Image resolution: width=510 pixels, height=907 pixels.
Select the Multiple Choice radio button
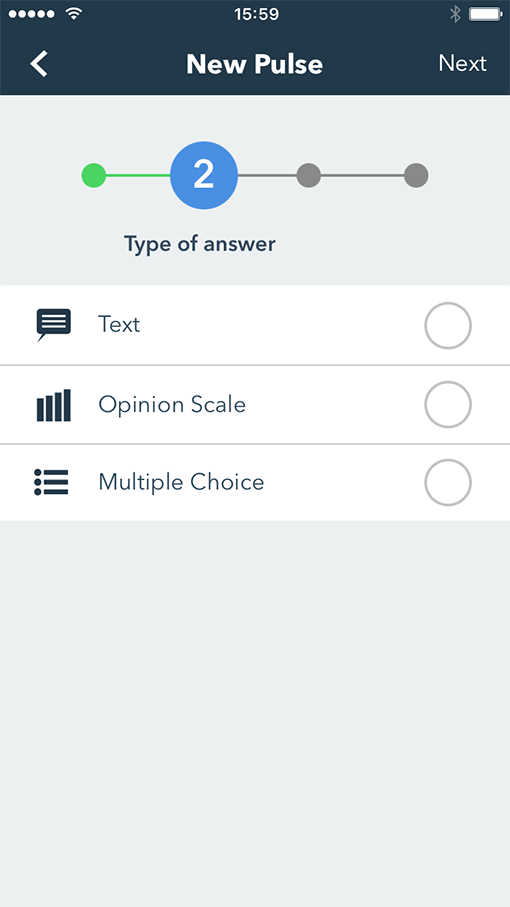point(448,482)
